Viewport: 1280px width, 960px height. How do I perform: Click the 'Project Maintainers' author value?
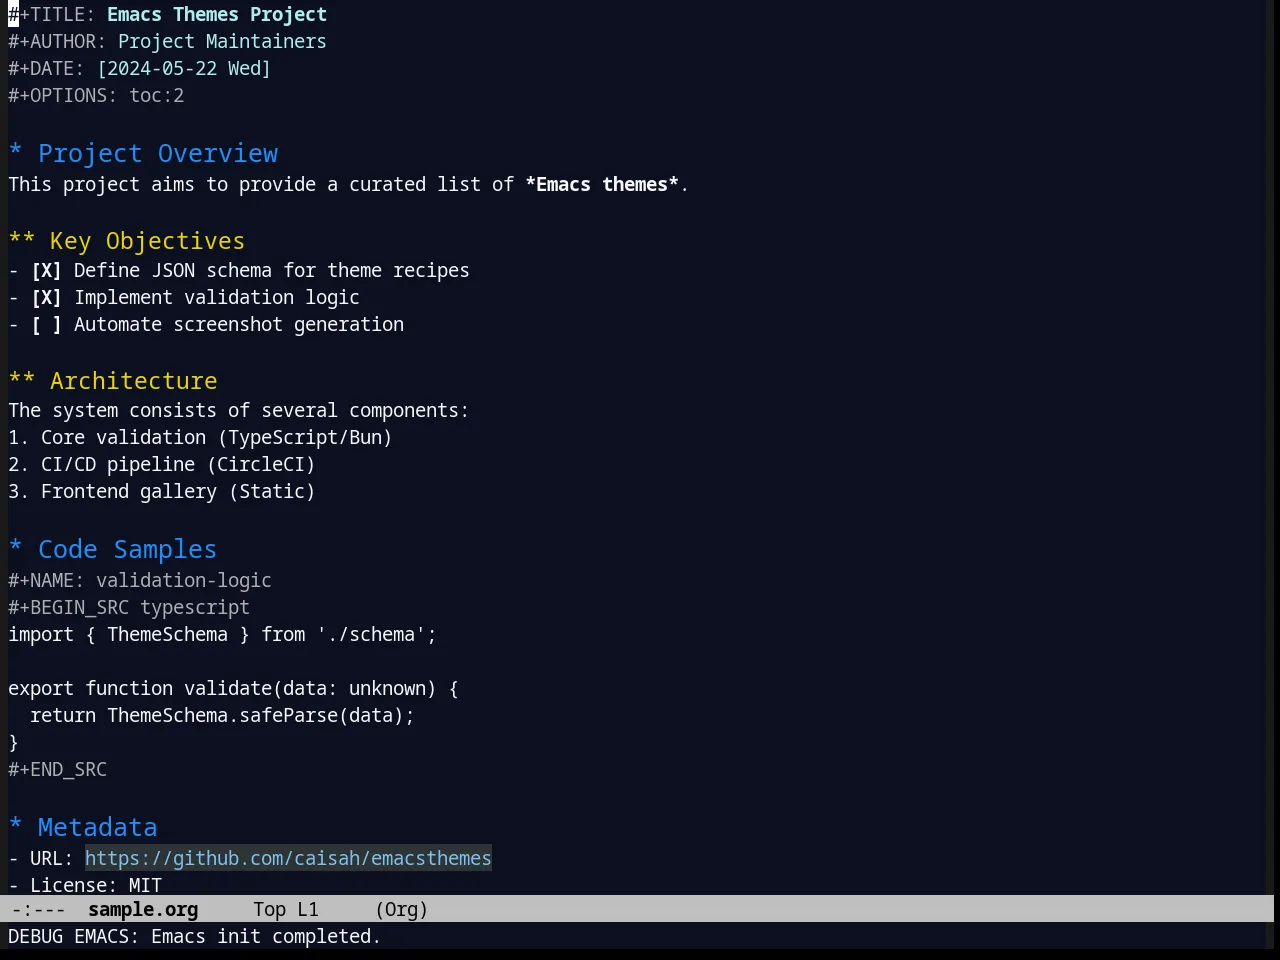click(222, 42)
